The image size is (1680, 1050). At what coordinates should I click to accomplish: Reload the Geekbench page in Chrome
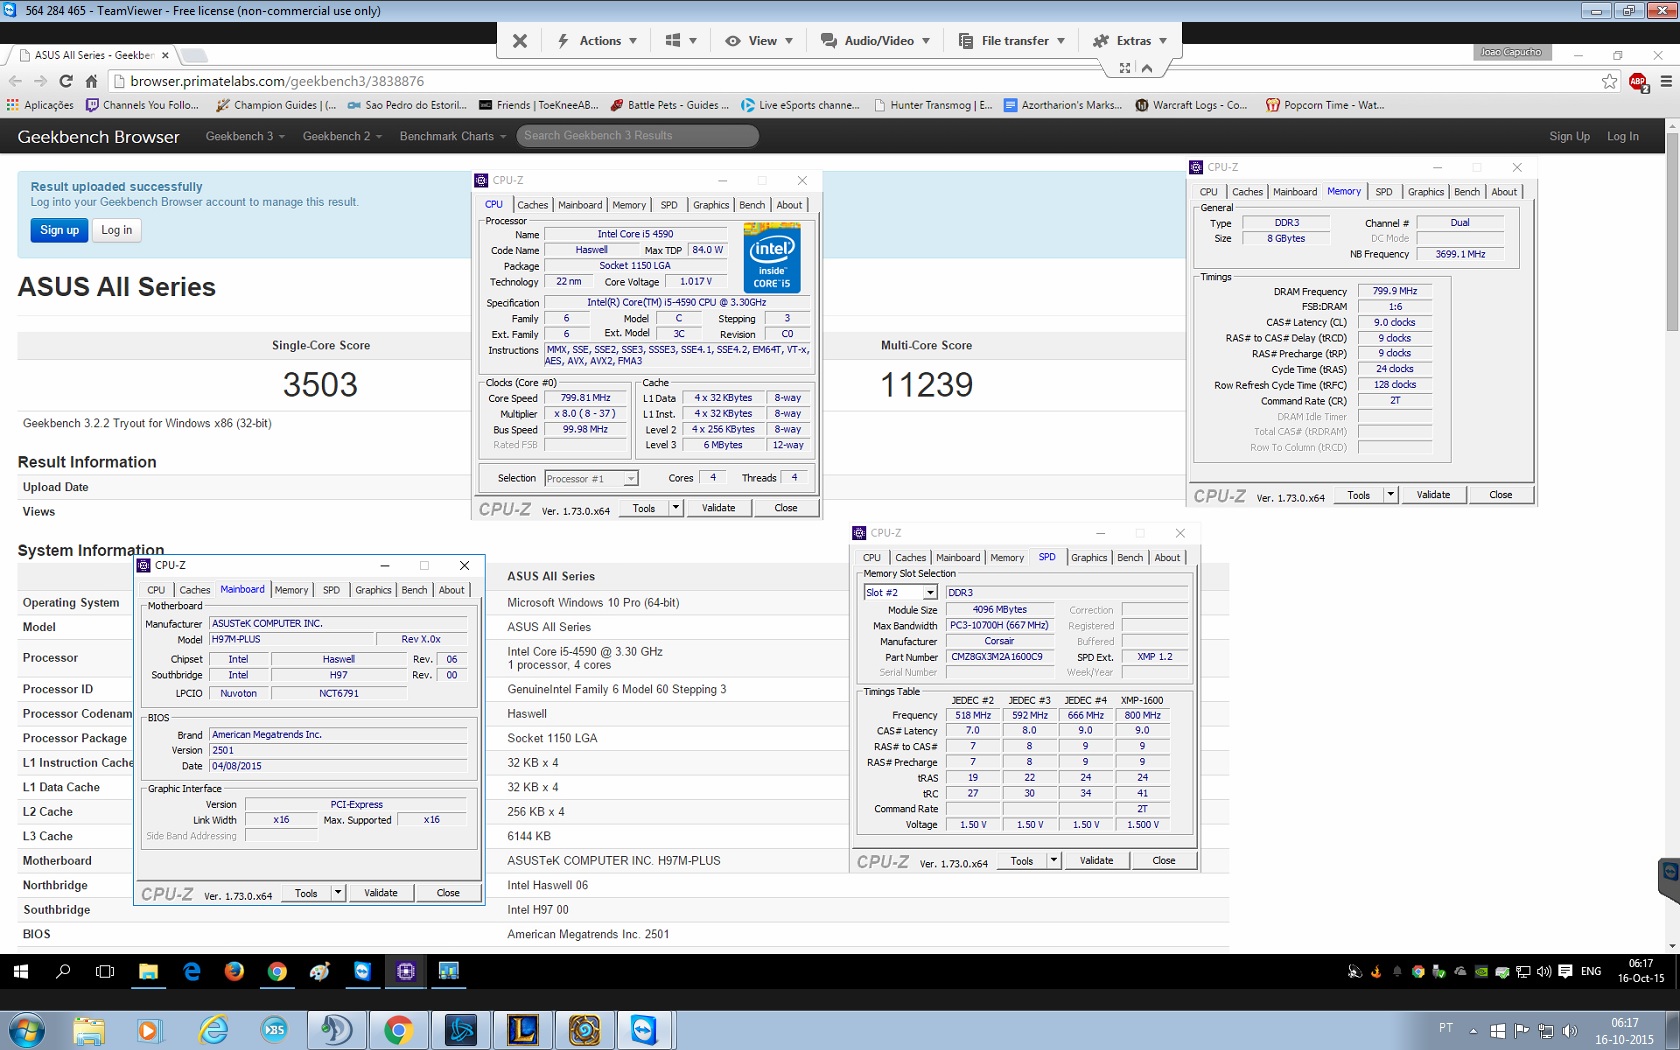66,81
